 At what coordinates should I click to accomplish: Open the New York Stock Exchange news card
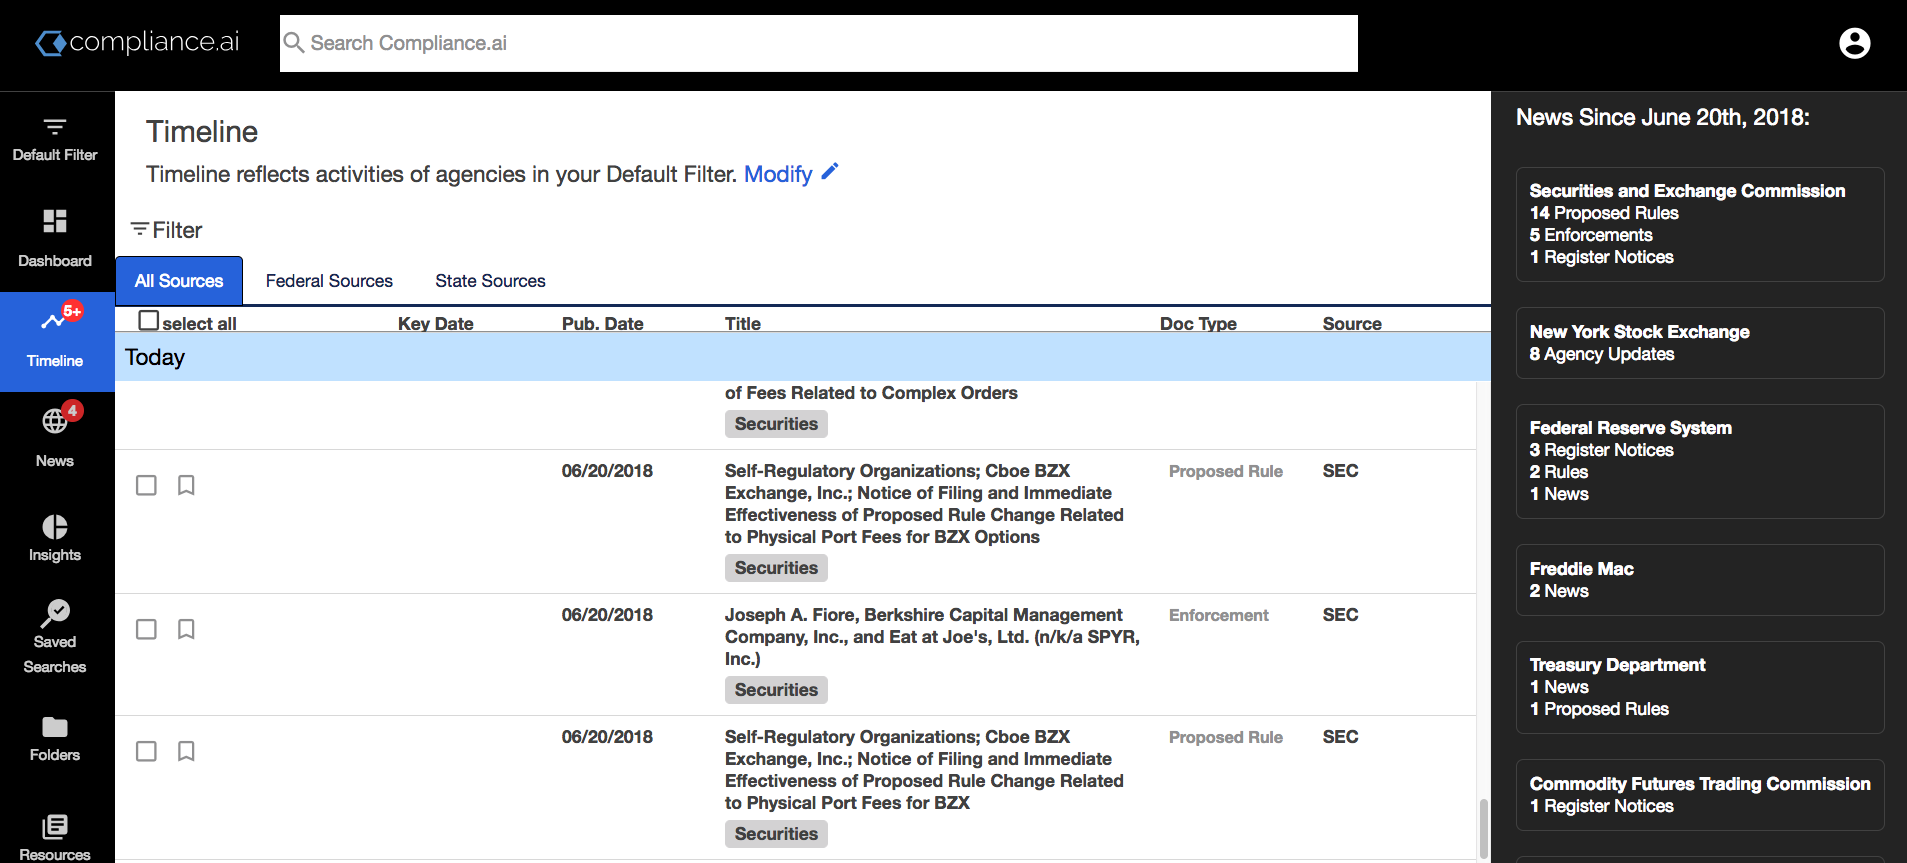1700,343
